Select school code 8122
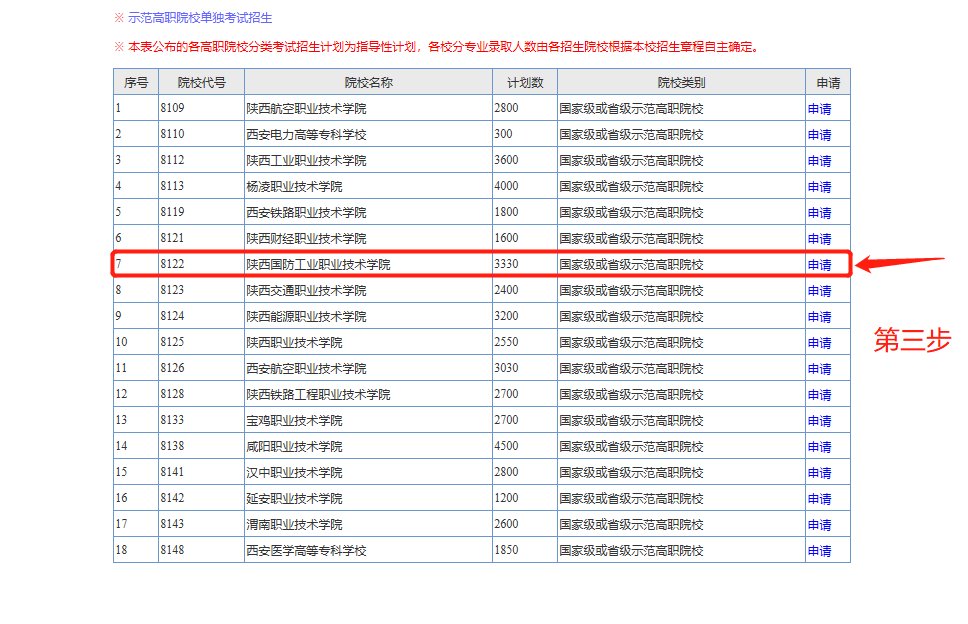The width and height of the screenshot is (968, 624). 172,264
